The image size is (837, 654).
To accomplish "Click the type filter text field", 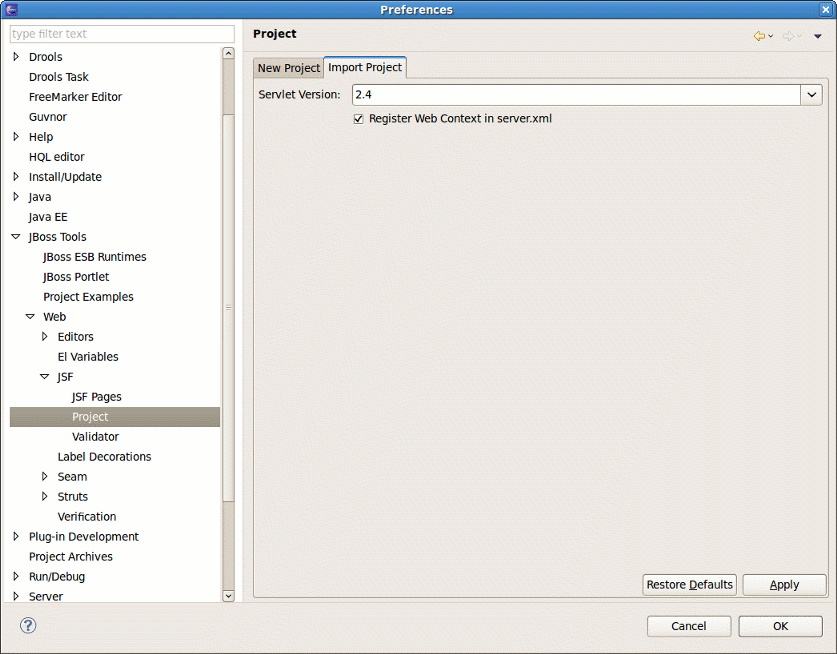I will point(122,34).
